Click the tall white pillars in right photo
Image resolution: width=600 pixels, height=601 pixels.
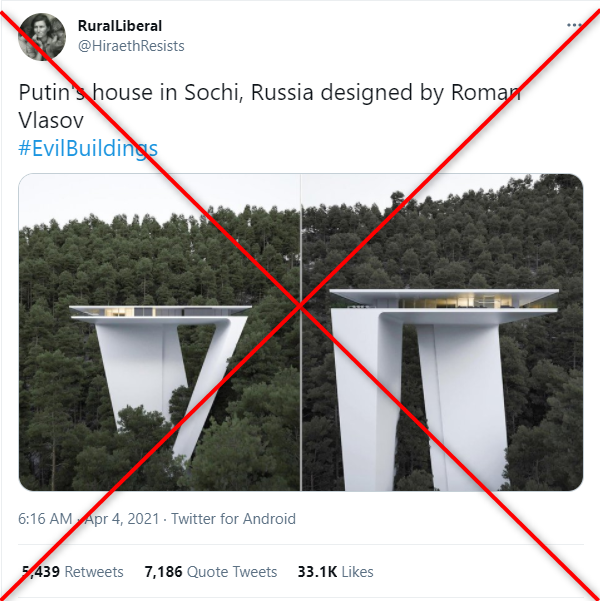(420, 401)
